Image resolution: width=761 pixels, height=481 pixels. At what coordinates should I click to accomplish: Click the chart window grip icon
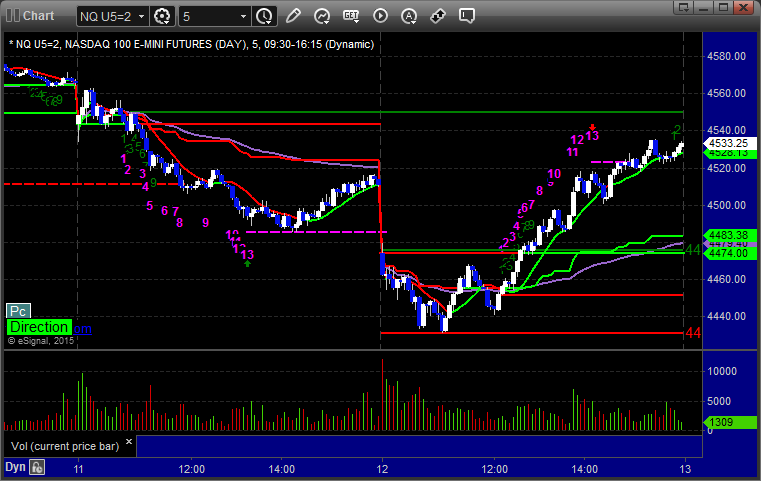pyautogui.click(x=12, y=16)
